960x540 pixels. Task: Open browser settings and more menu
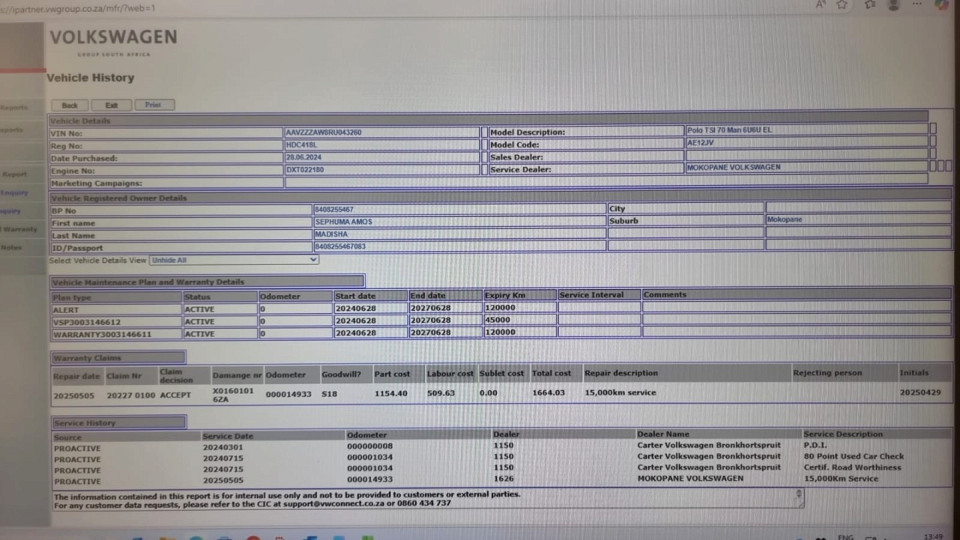tap(918, 5)
